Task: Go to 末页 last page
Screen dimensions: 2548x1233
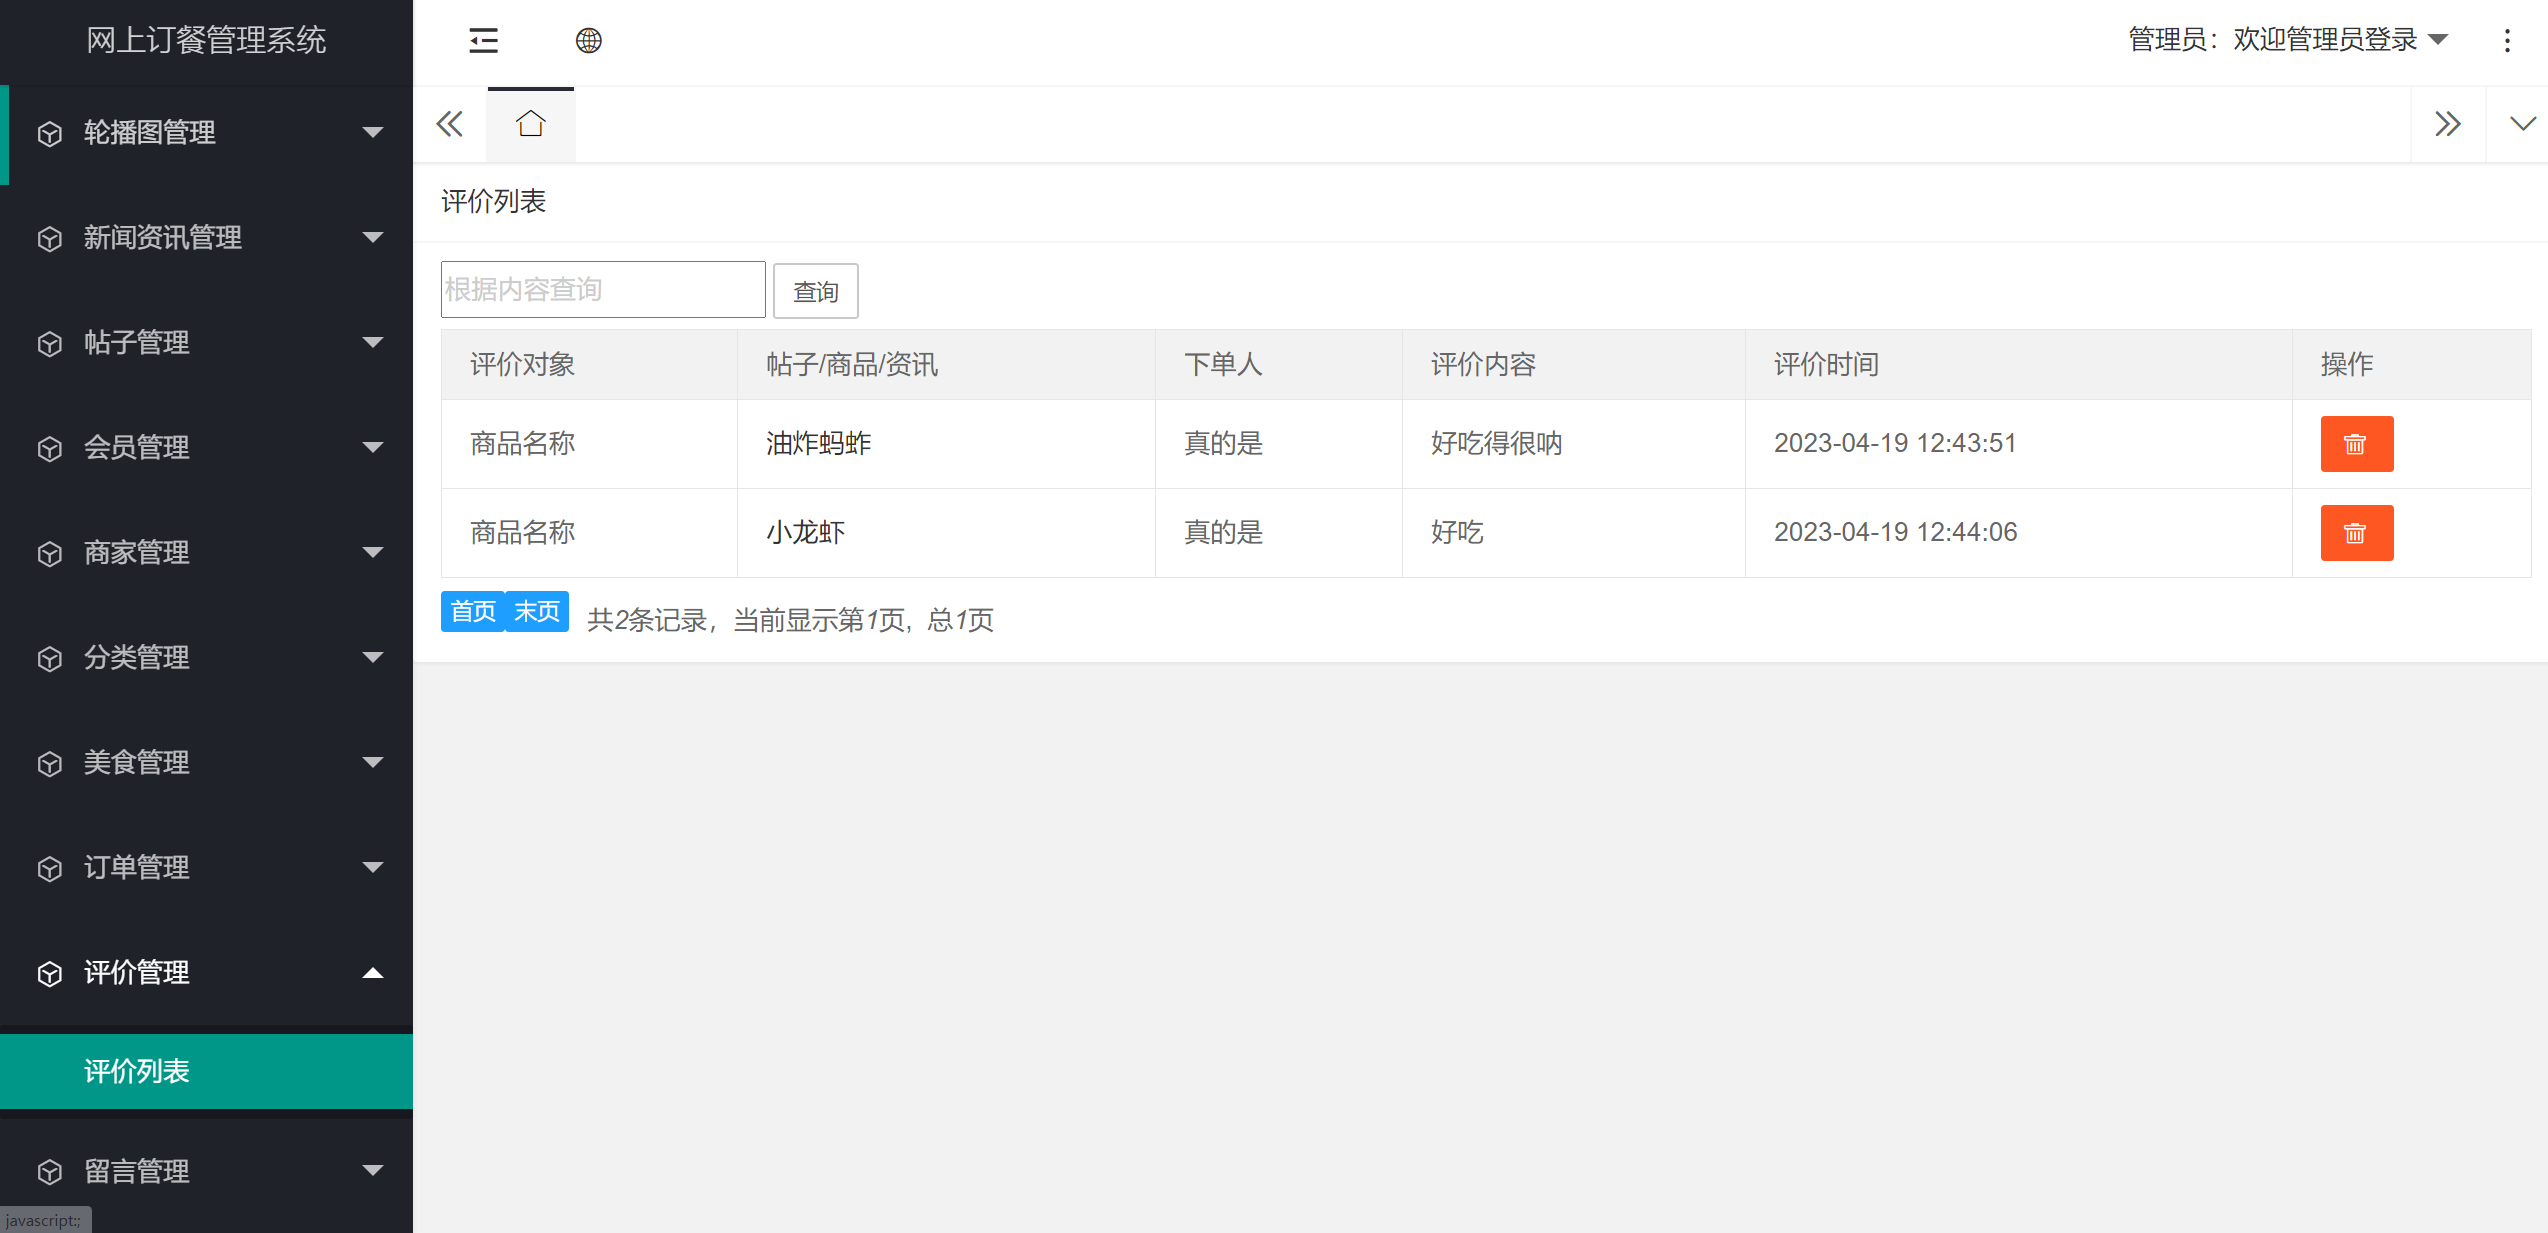Action: 537,611
